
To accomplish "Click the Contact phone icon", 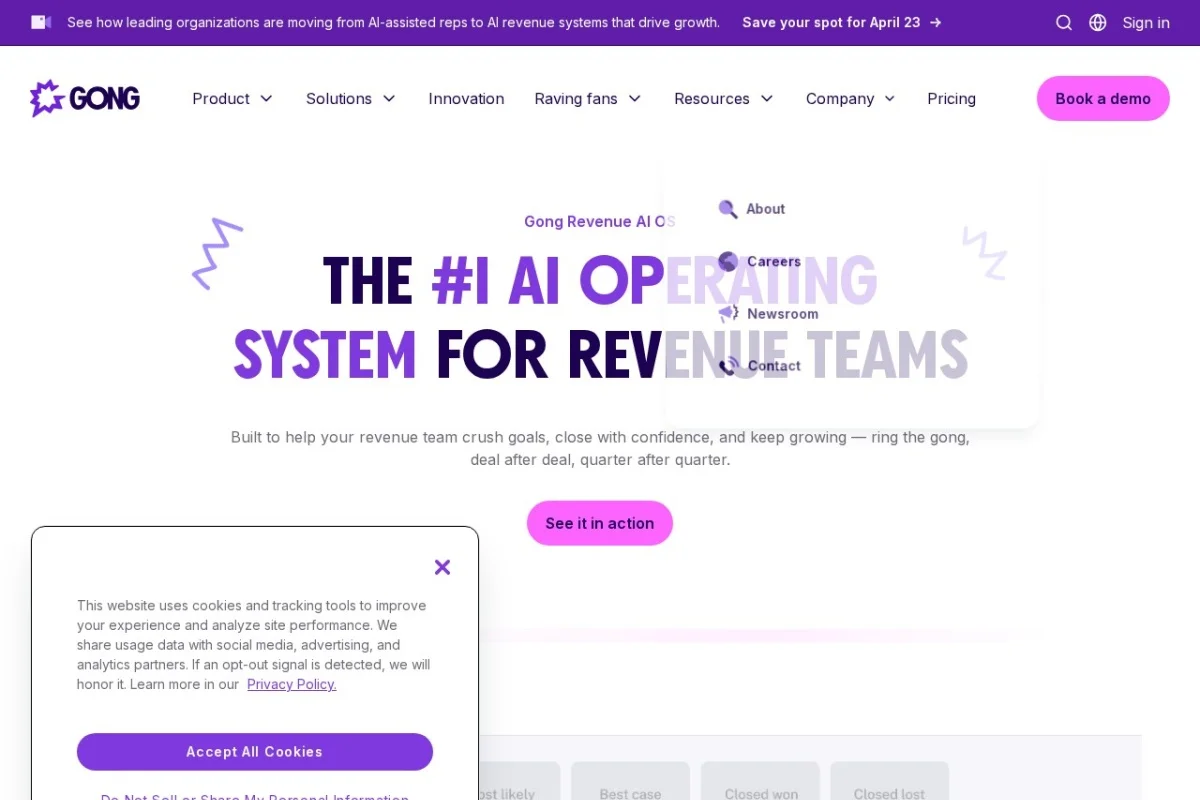I will (728, 365).
